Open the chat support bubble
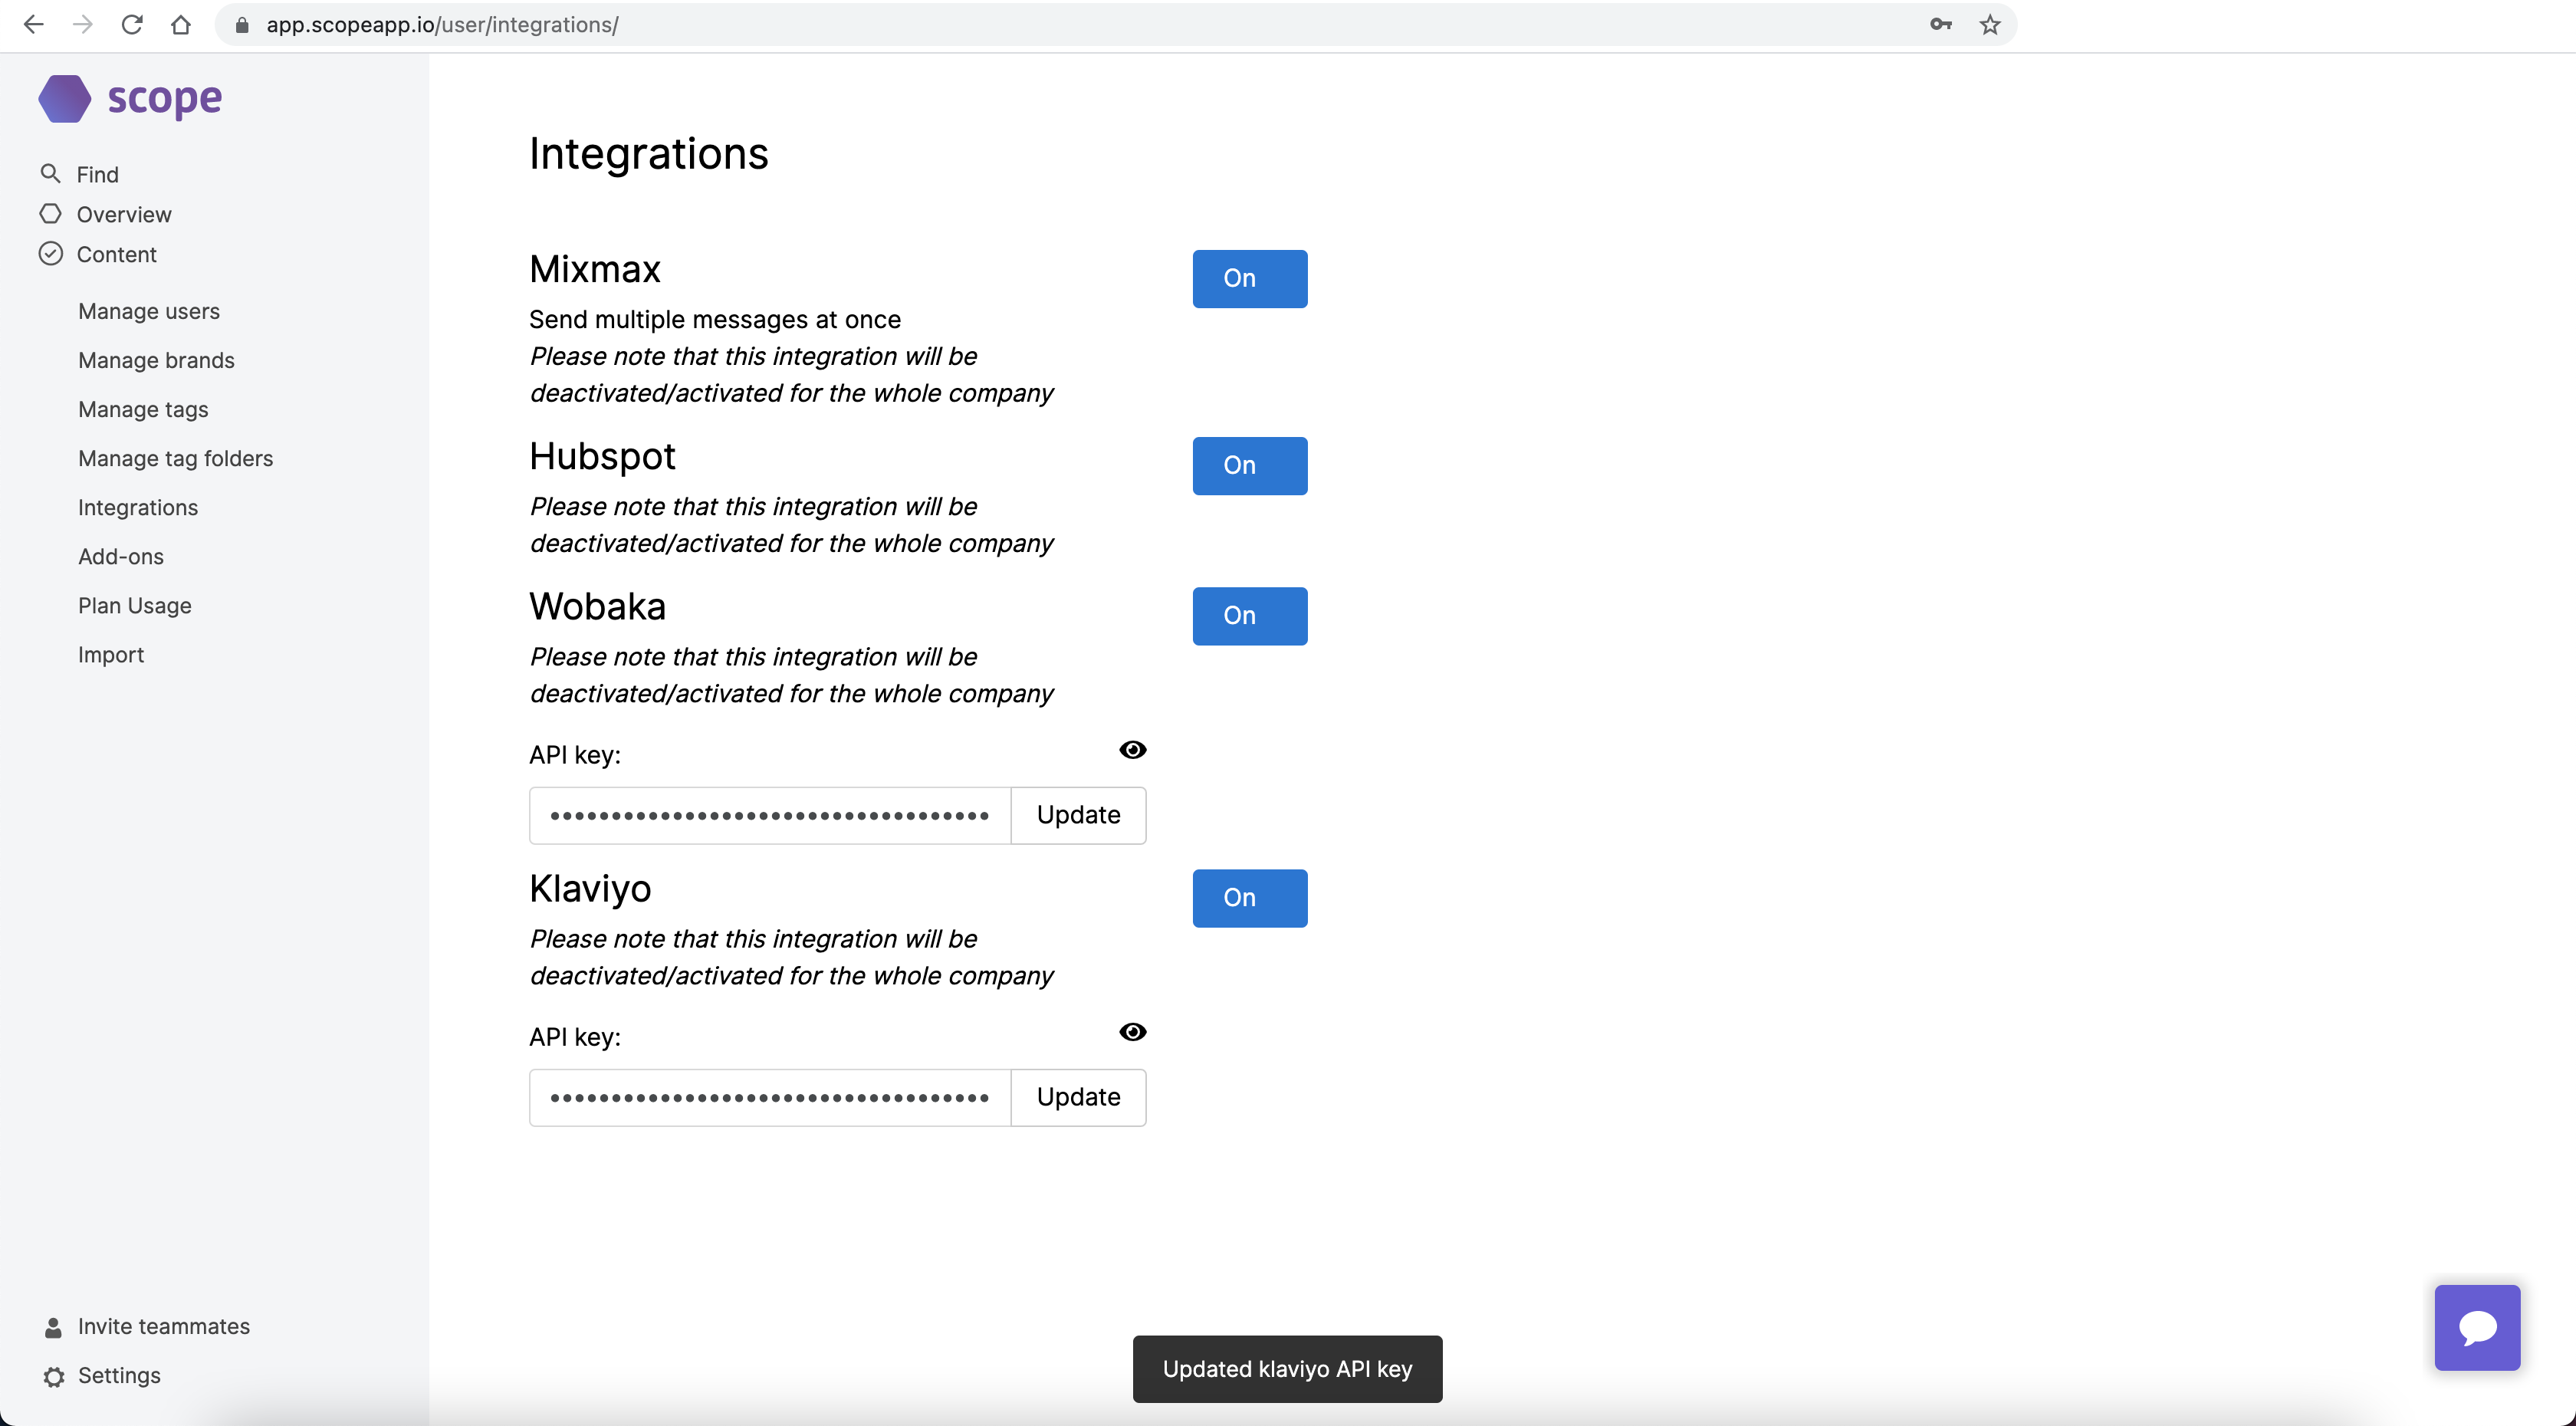 pyautogui.click(x=2477, y=1327)
